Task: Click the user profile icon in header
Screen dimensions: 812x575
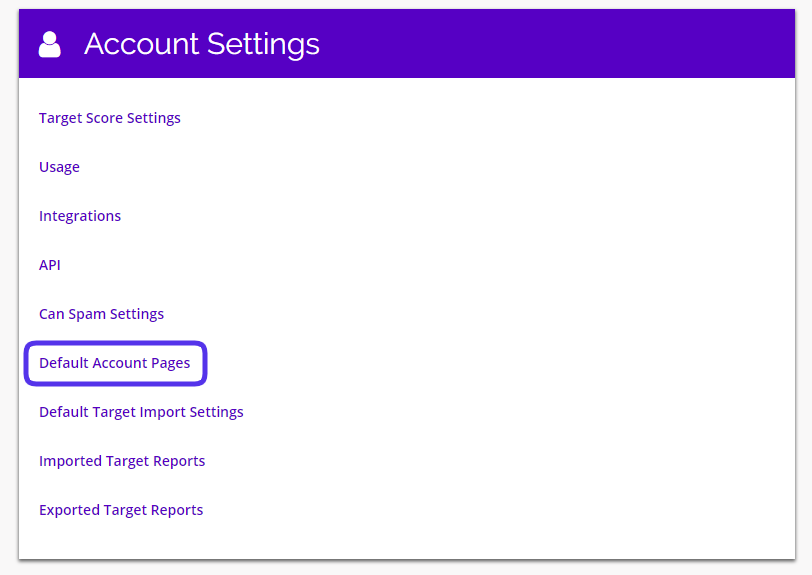Action: tap(50, 44)
